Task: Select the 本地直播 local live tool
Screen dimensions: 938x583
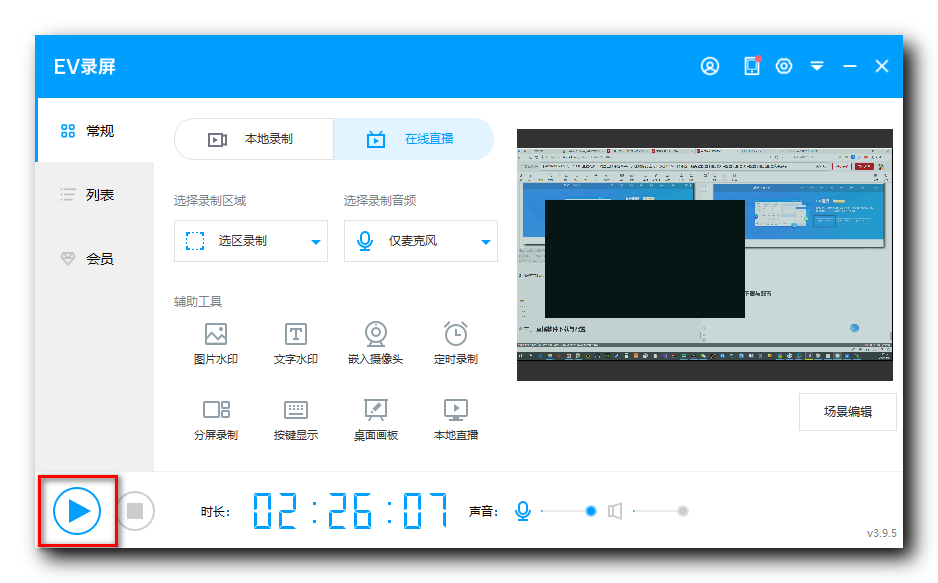Action: (x=454, y=419)
